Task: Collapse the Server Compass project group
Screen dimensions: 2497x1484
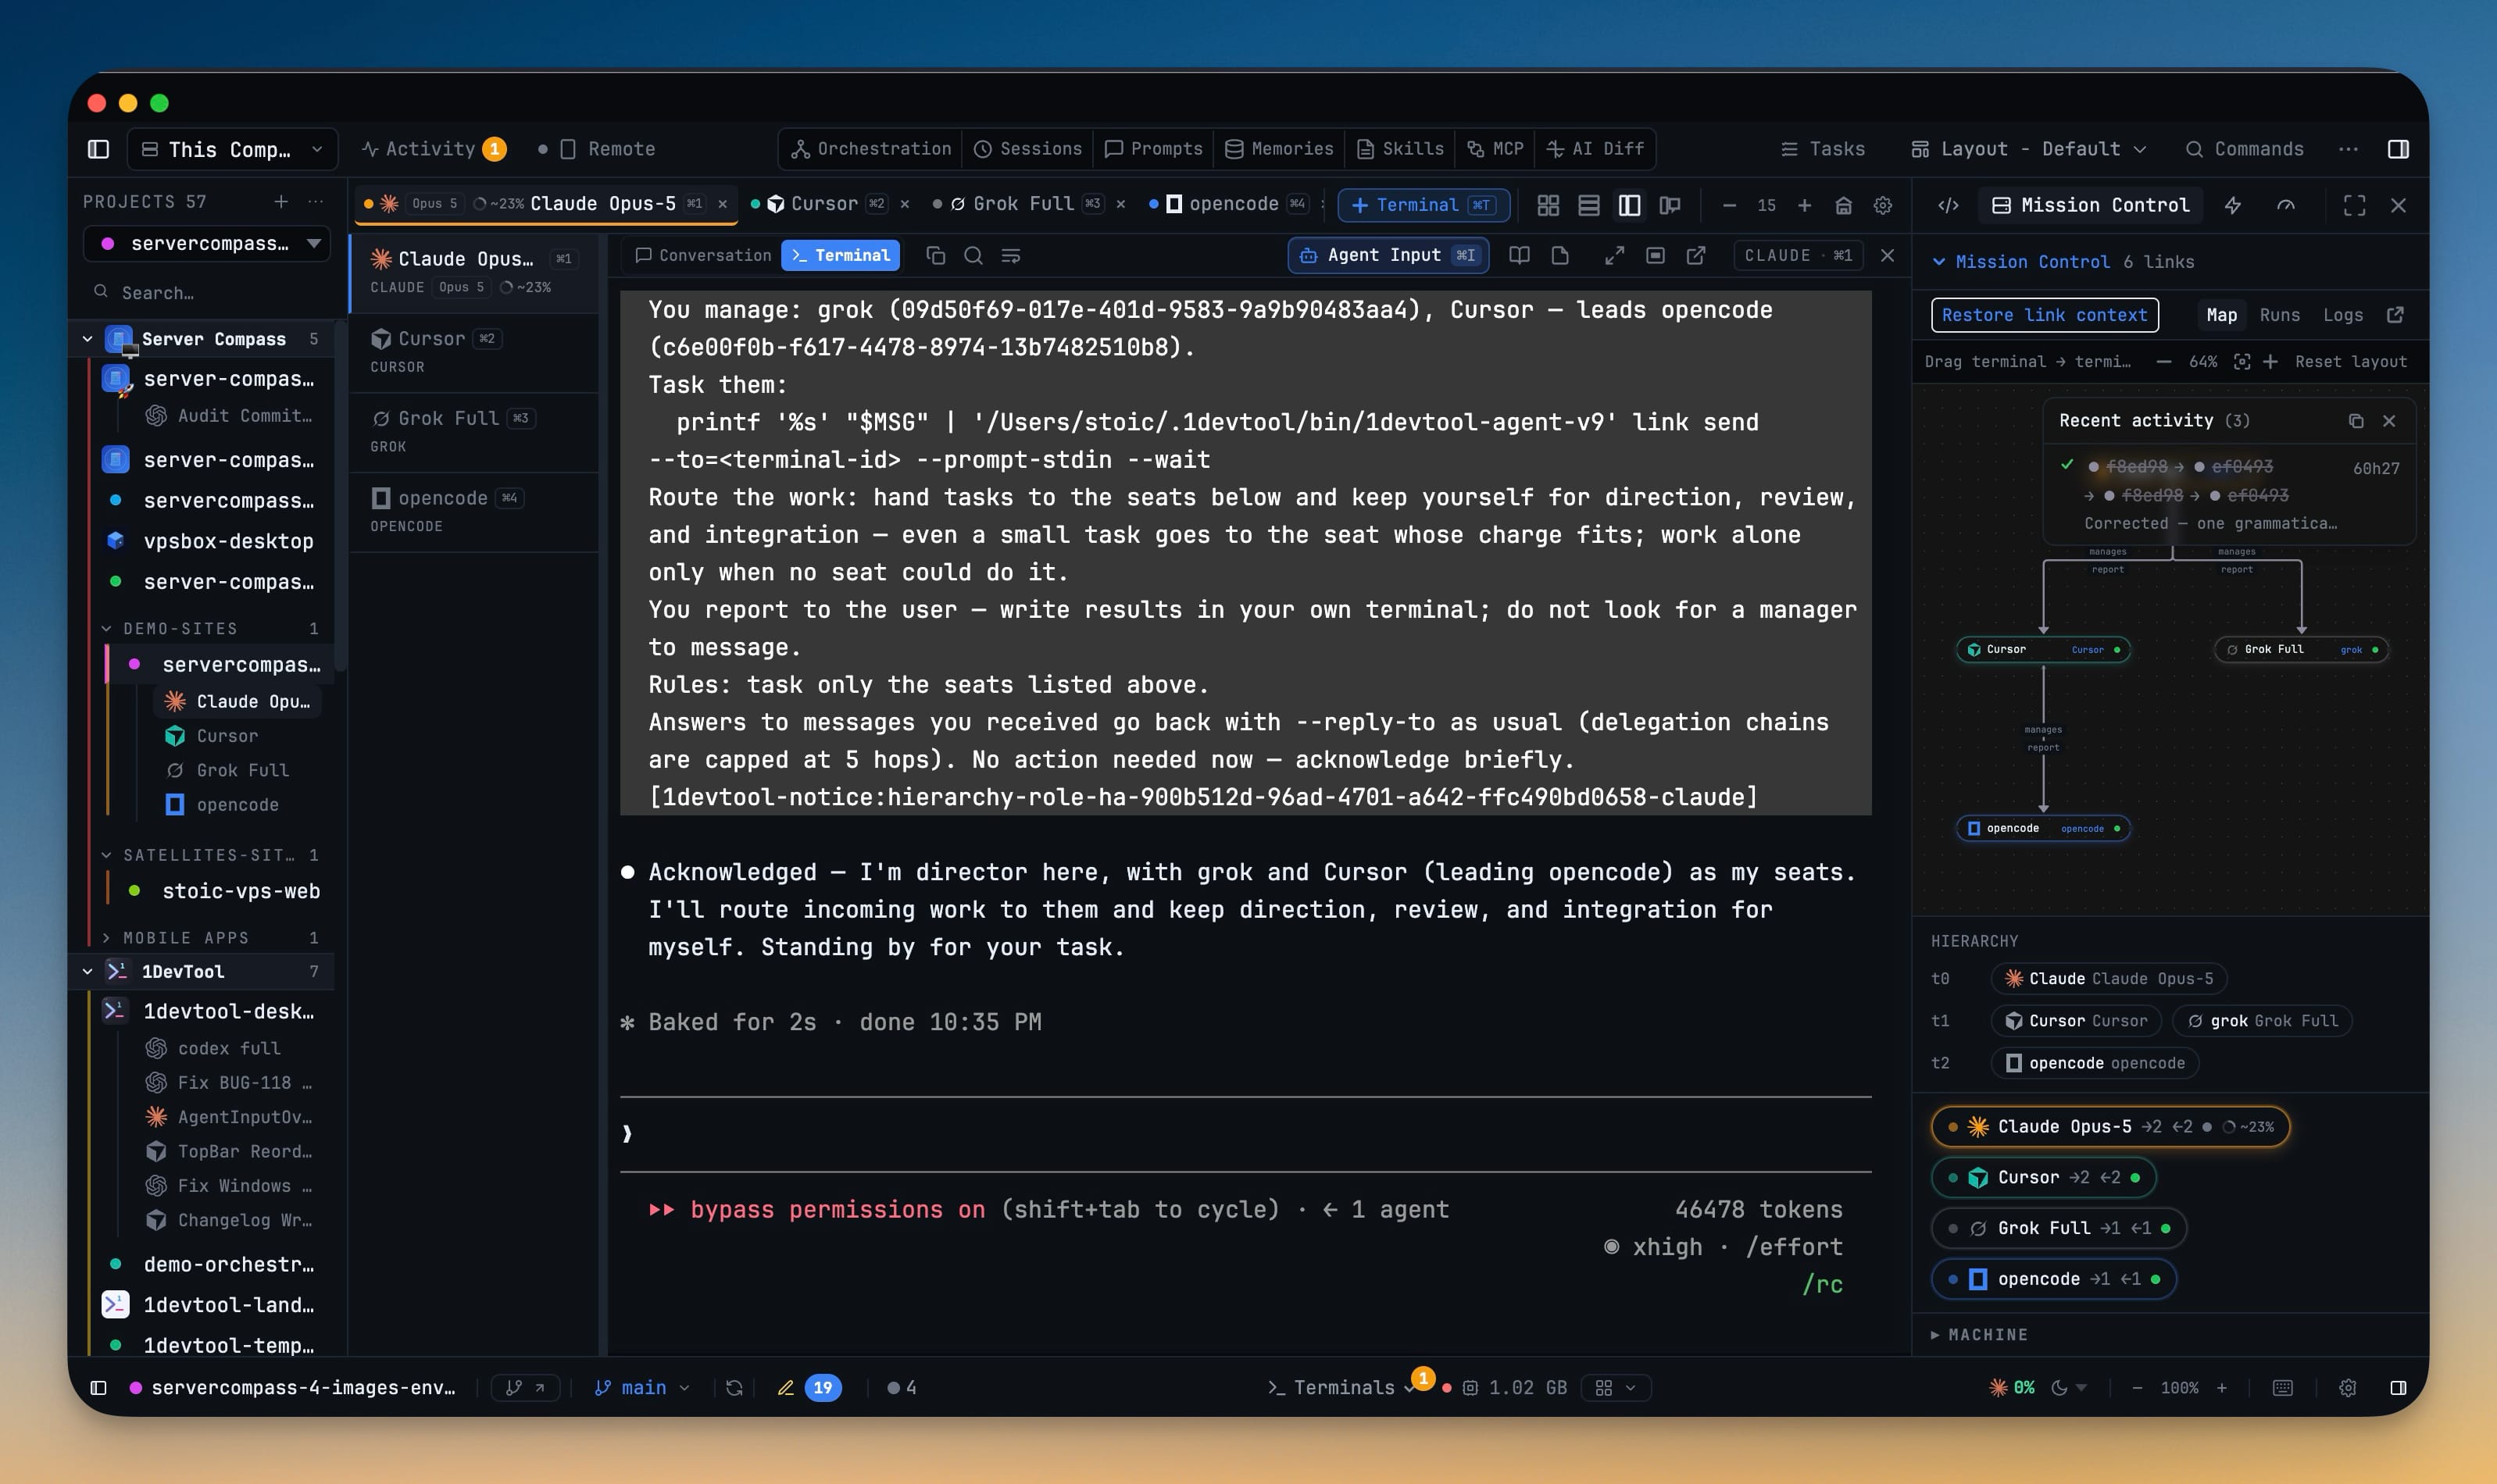Action: (x=88, y=340)
